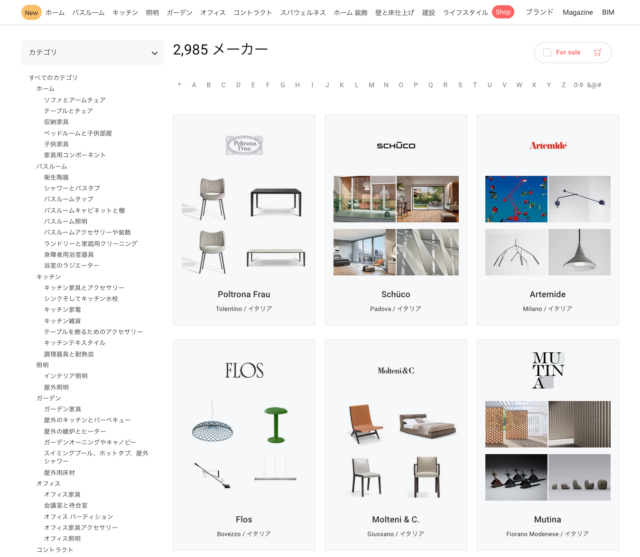Expand the カテゴリ dropdown chevron
Image resolution: width=640 pixels, height=557 pixels.
tap(154, 53)
